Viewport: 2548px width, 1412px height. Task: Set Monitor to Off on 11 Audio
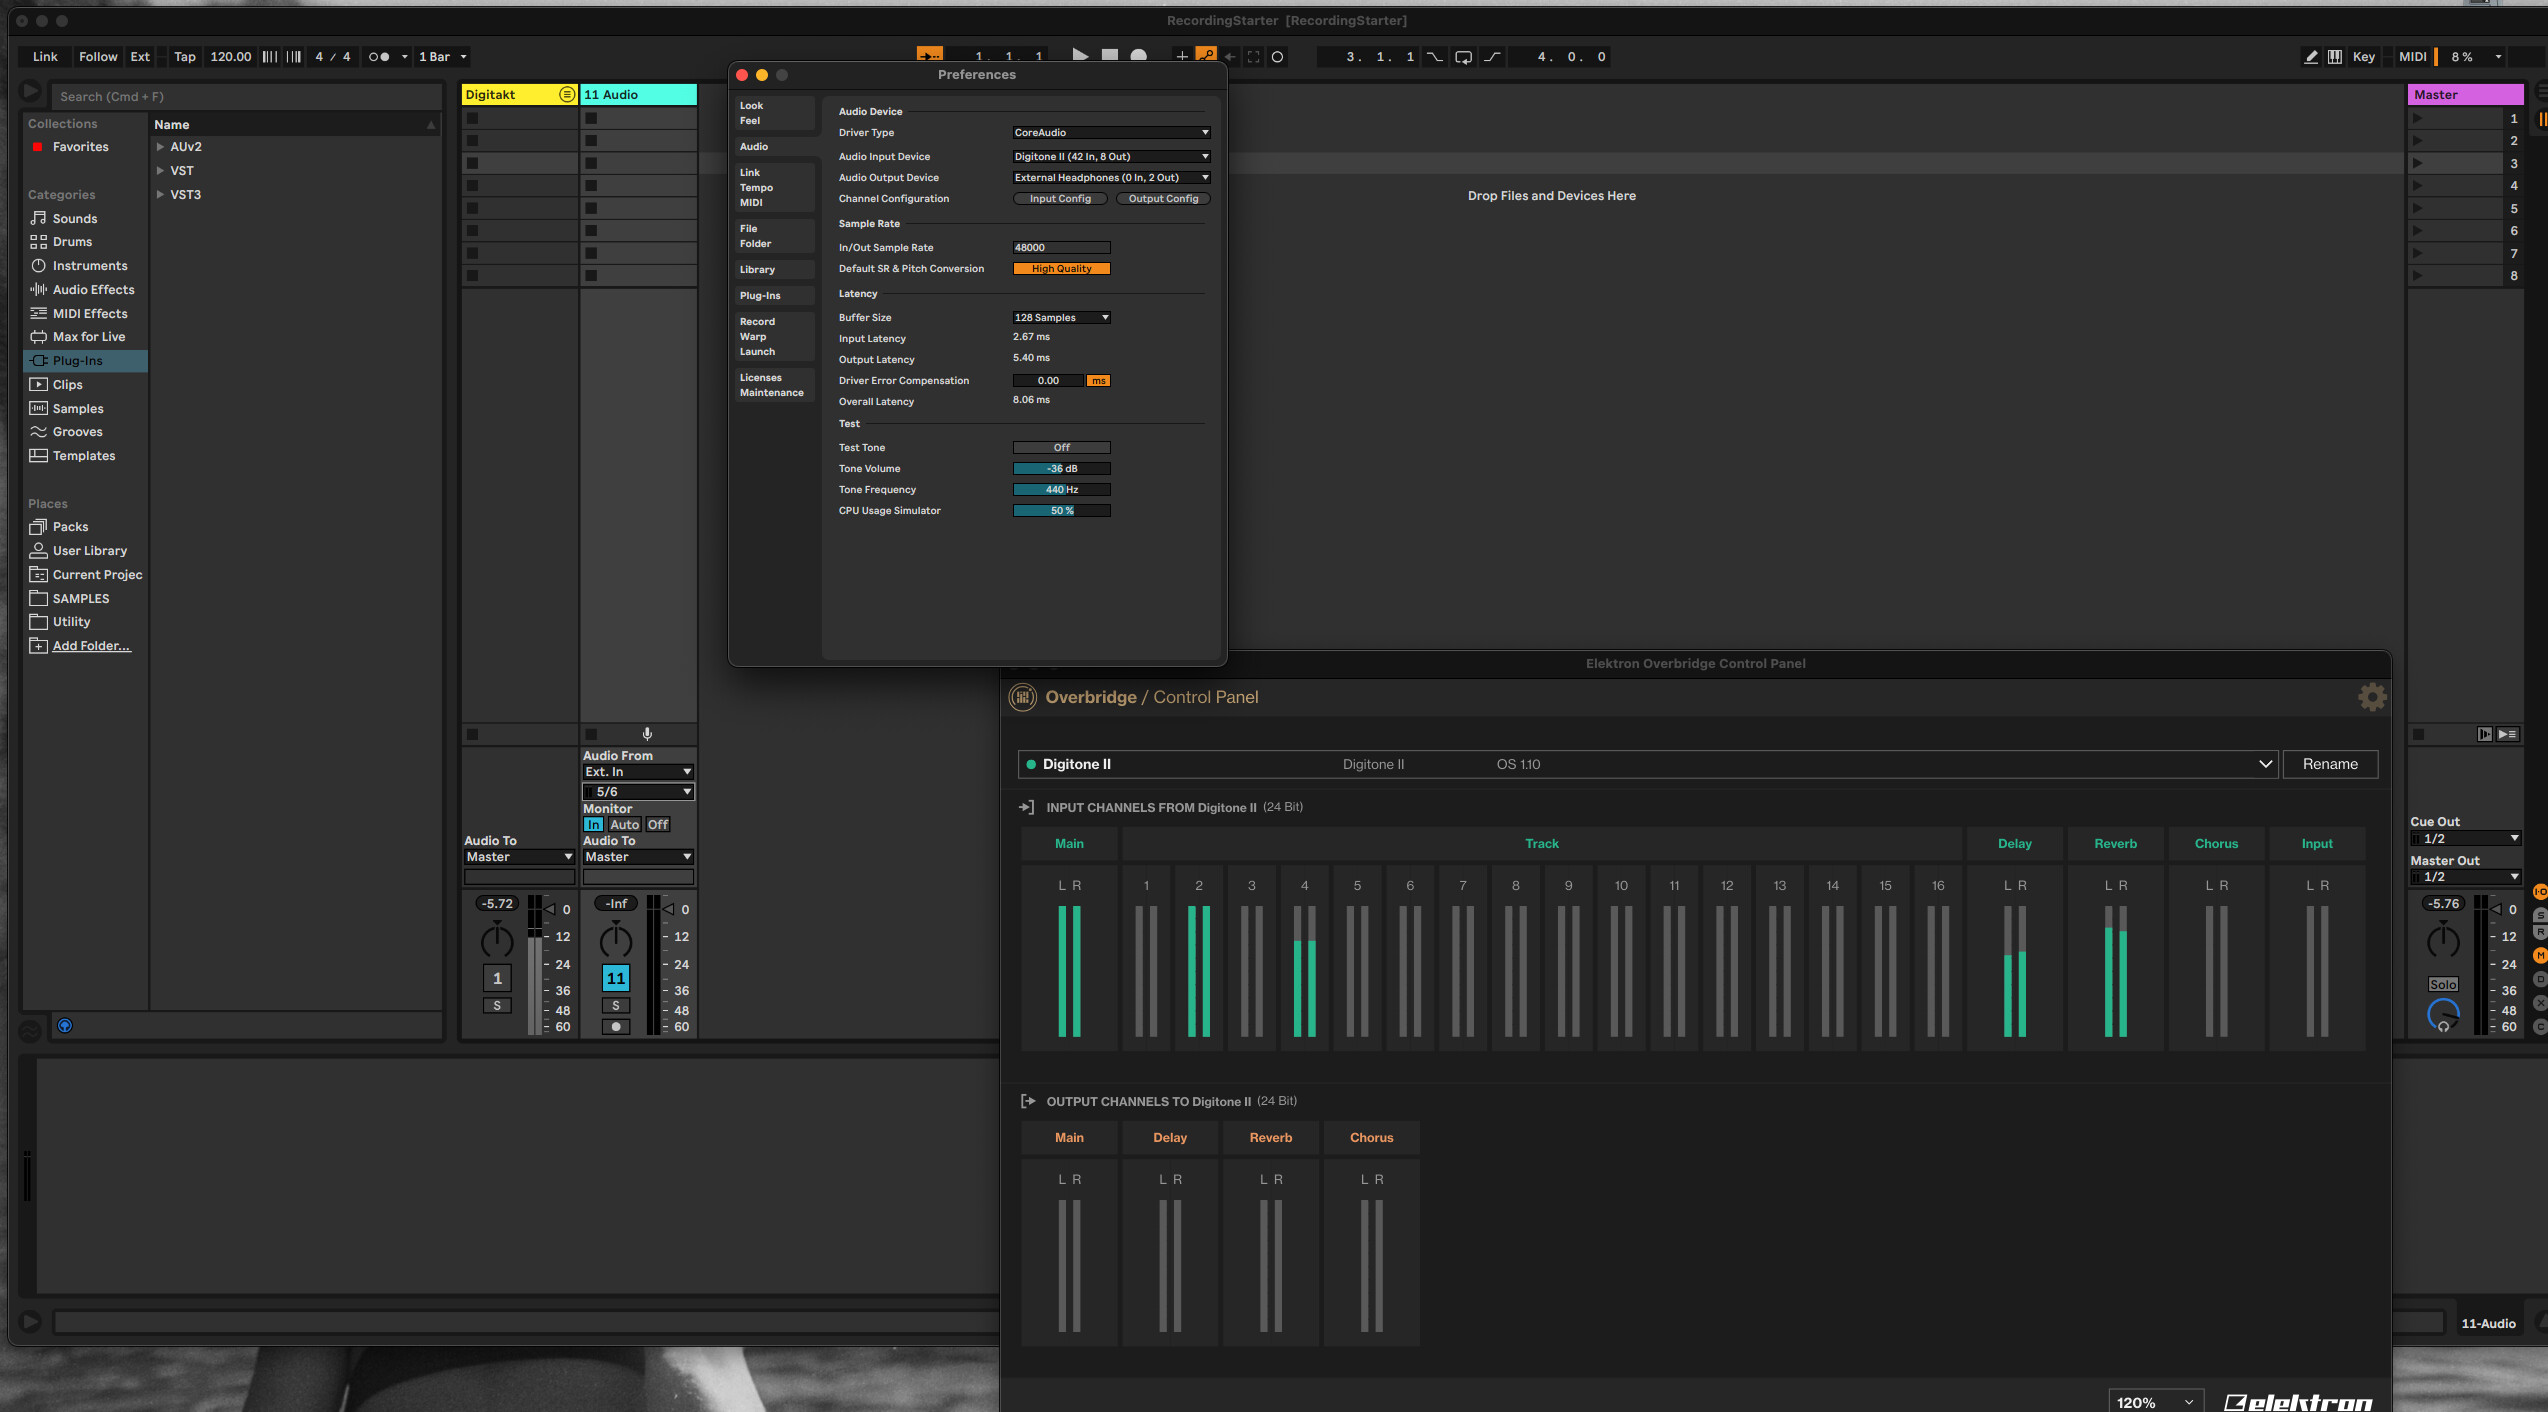657,824
